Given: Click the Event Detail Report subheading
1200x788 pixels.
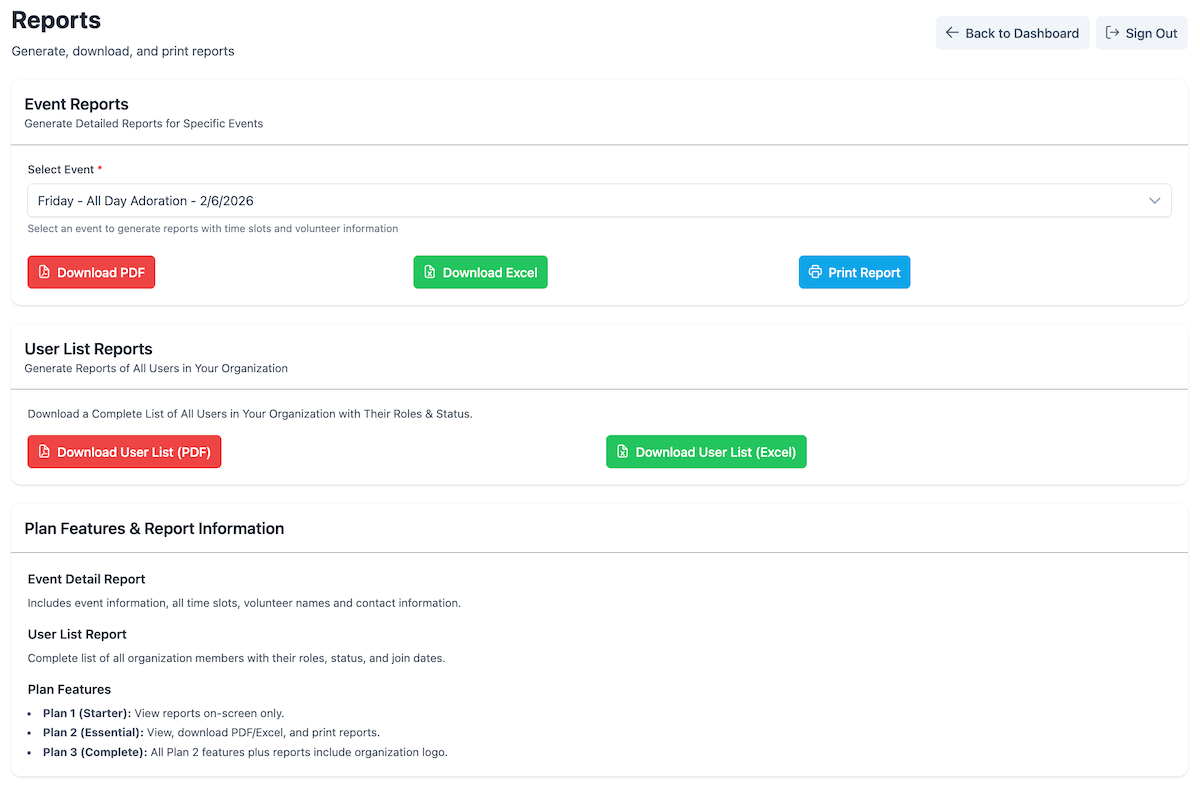Looking at the screenshot, I should pyautogui.click(x=86, y=579).
